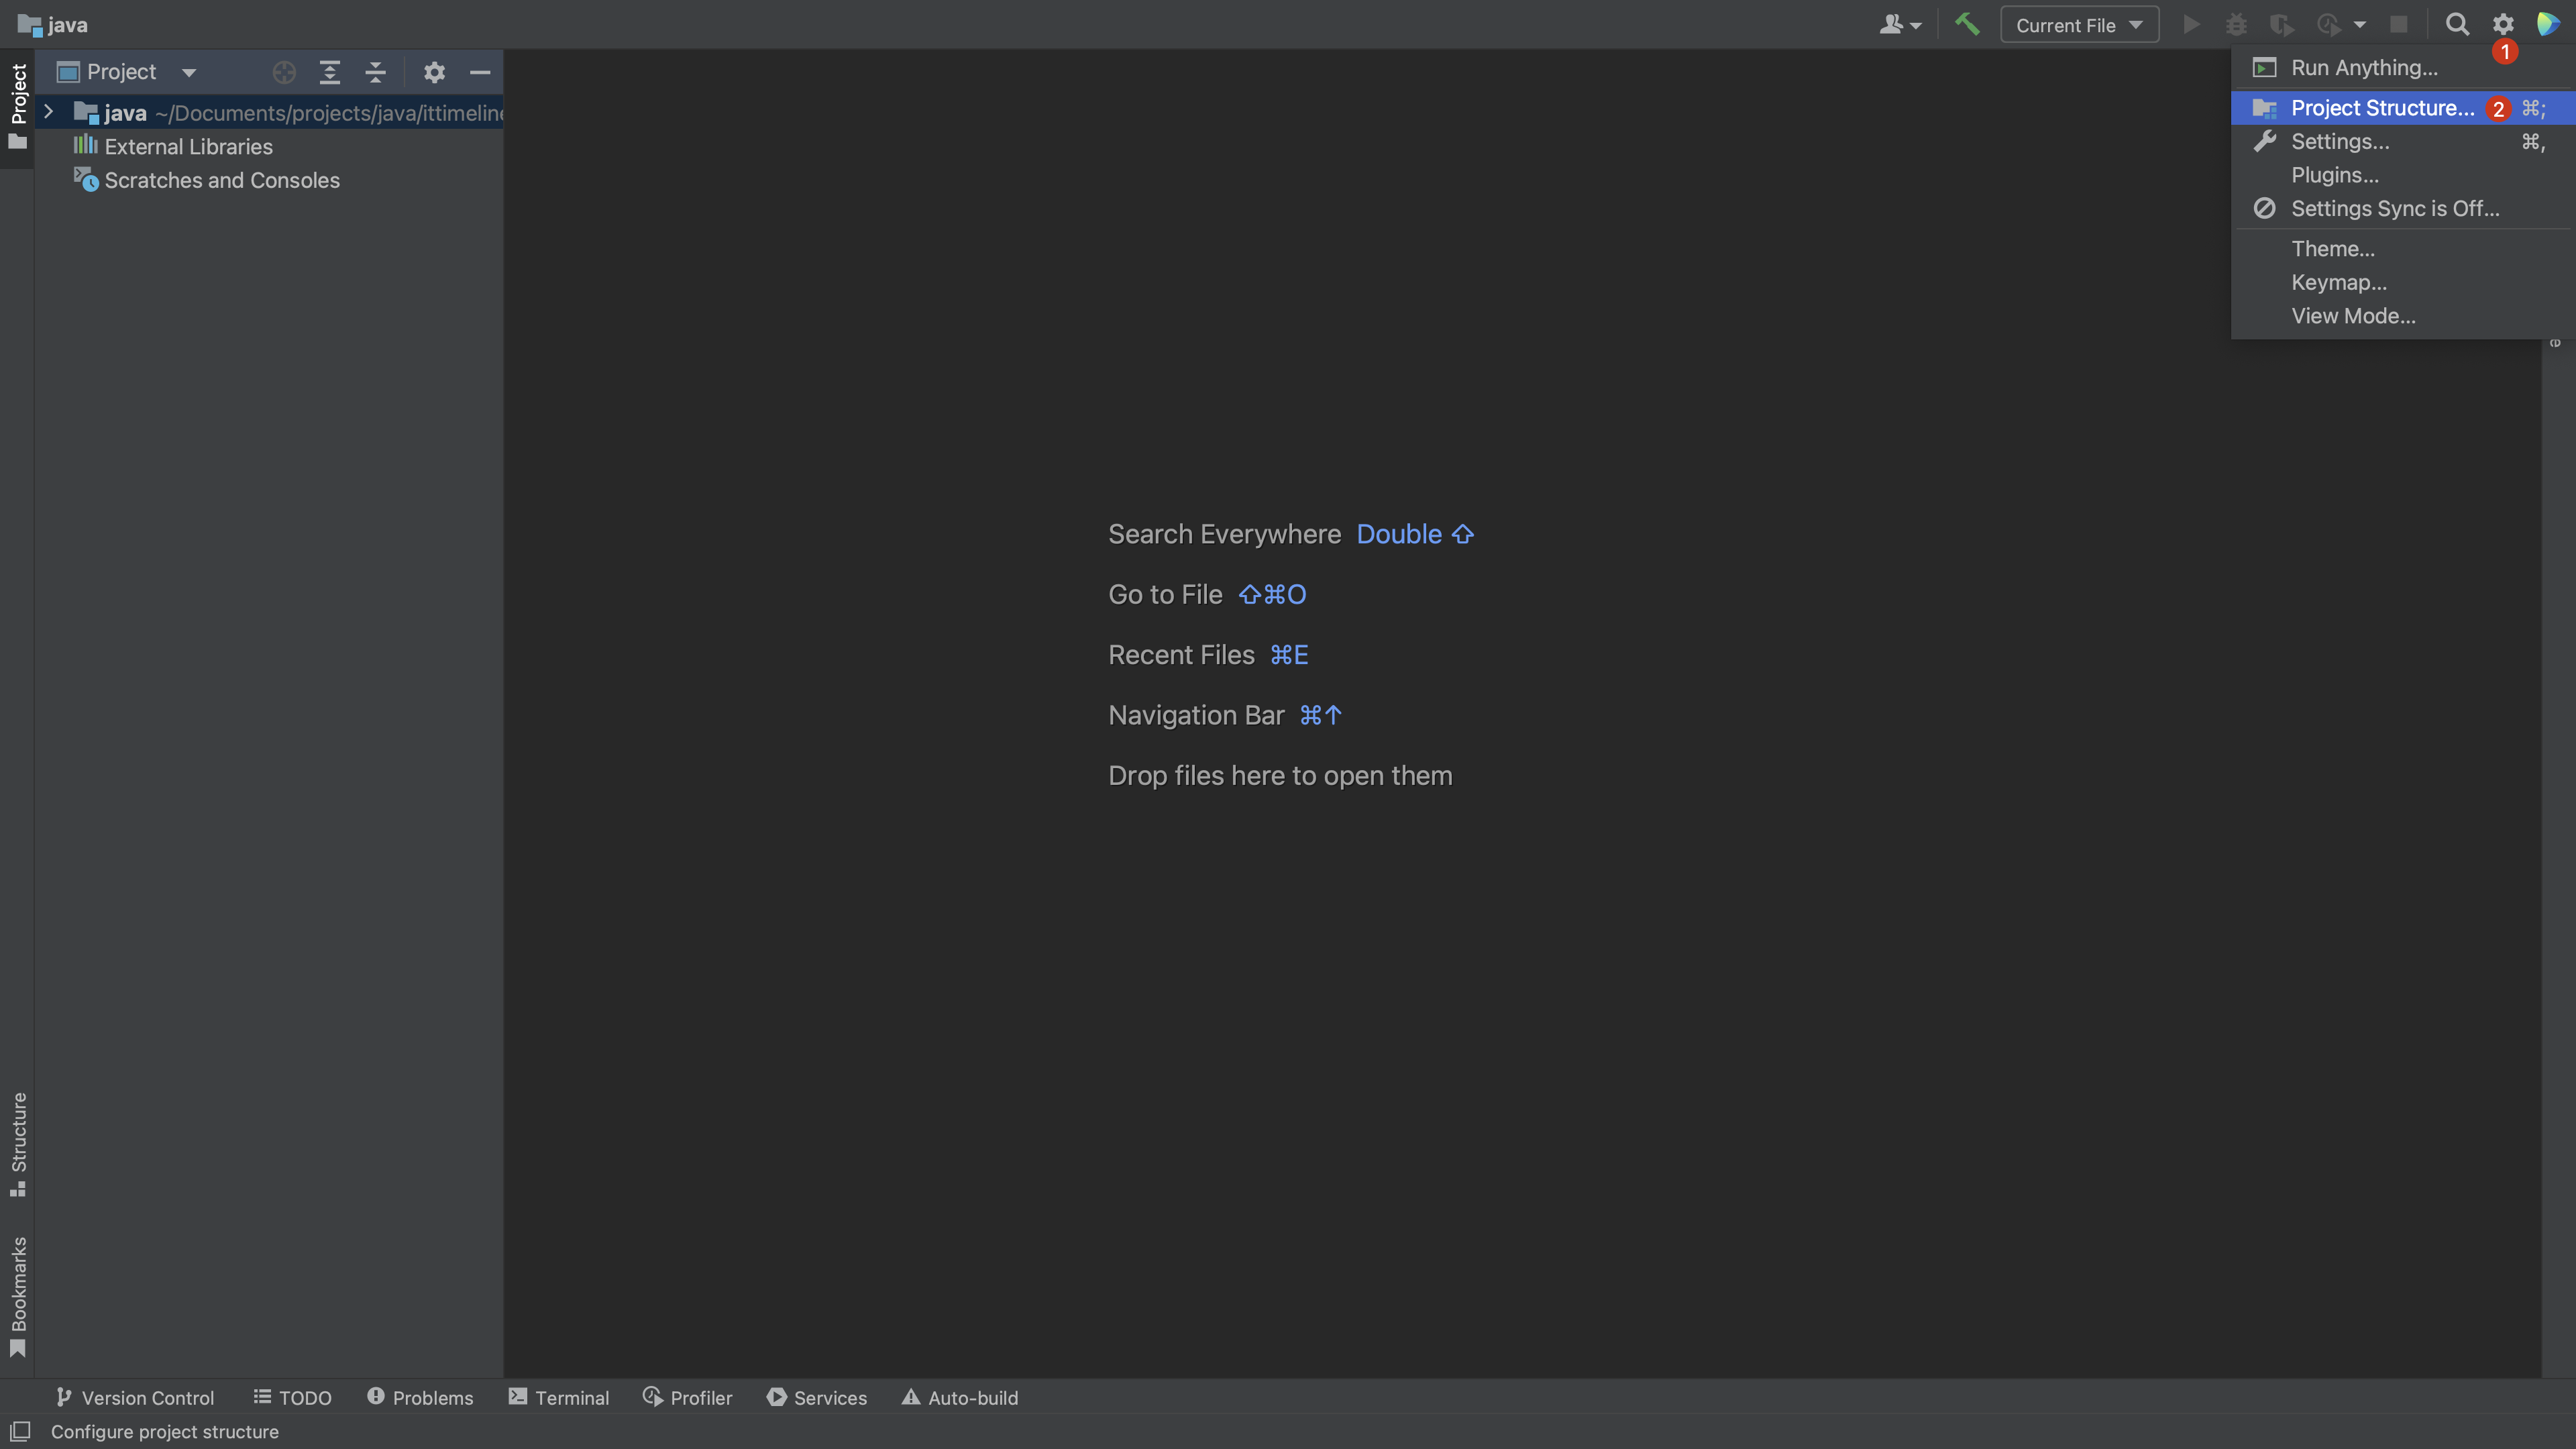Click the Build project hammer icon
Screen dimensions: 2576x1449
(1966, 24)
